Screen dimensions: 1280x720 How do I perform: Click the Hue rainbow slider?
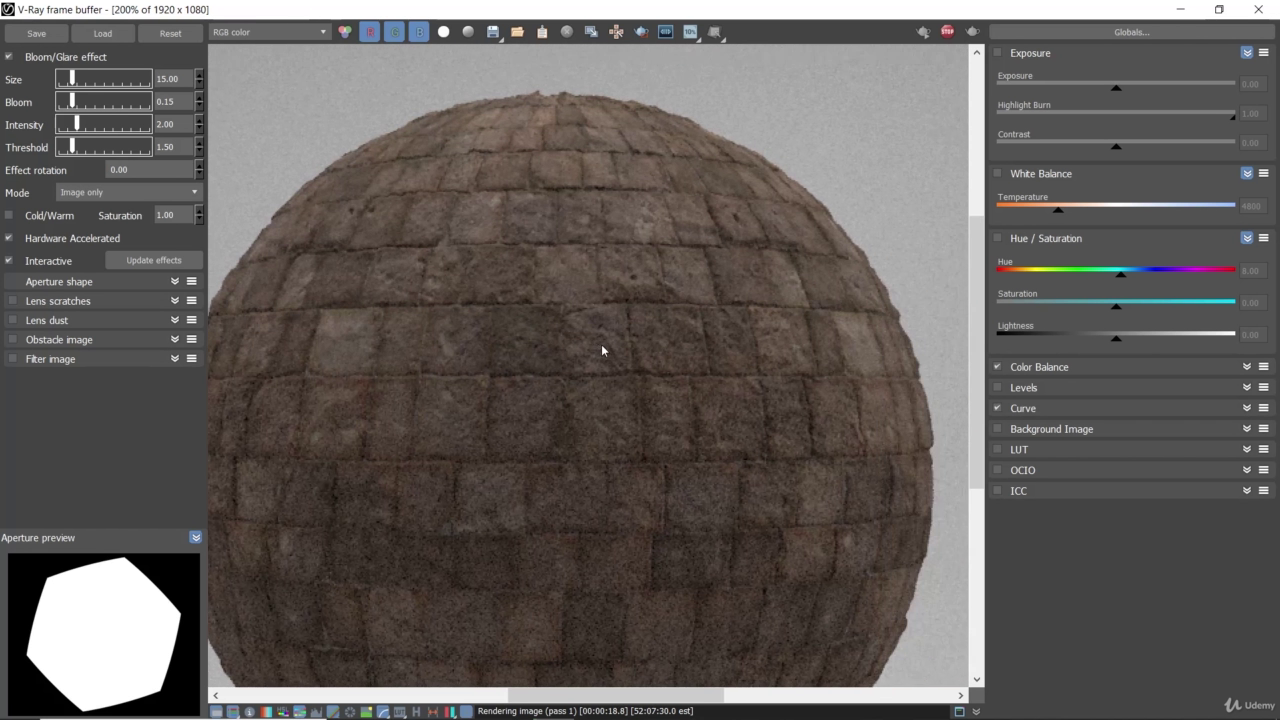click(1116, 269)
